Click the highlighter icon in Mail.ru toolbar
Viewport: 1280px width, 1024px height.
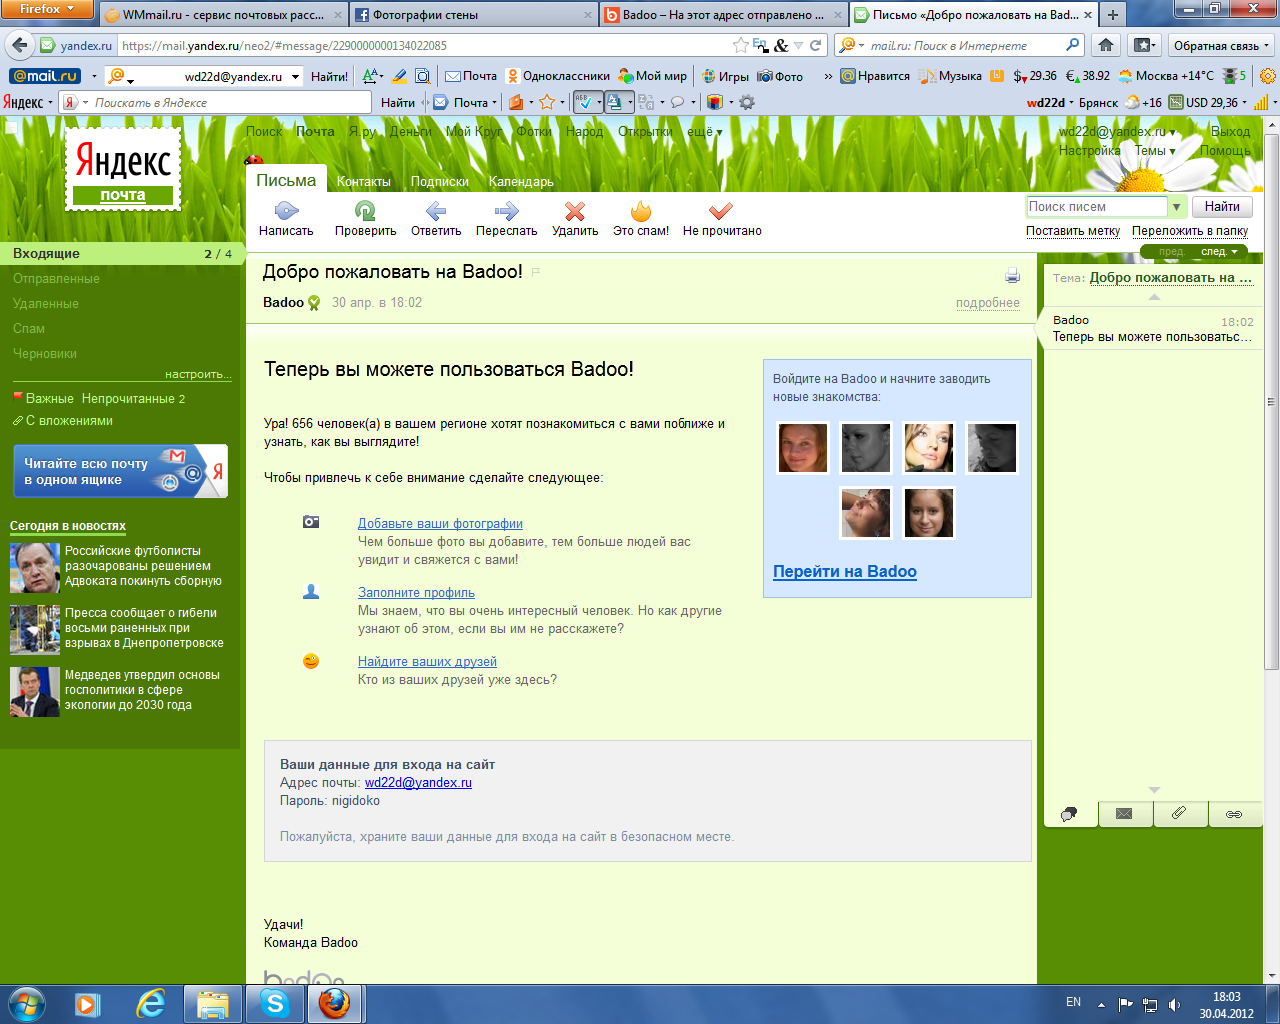pyautogui.click(x=399, y=76)
